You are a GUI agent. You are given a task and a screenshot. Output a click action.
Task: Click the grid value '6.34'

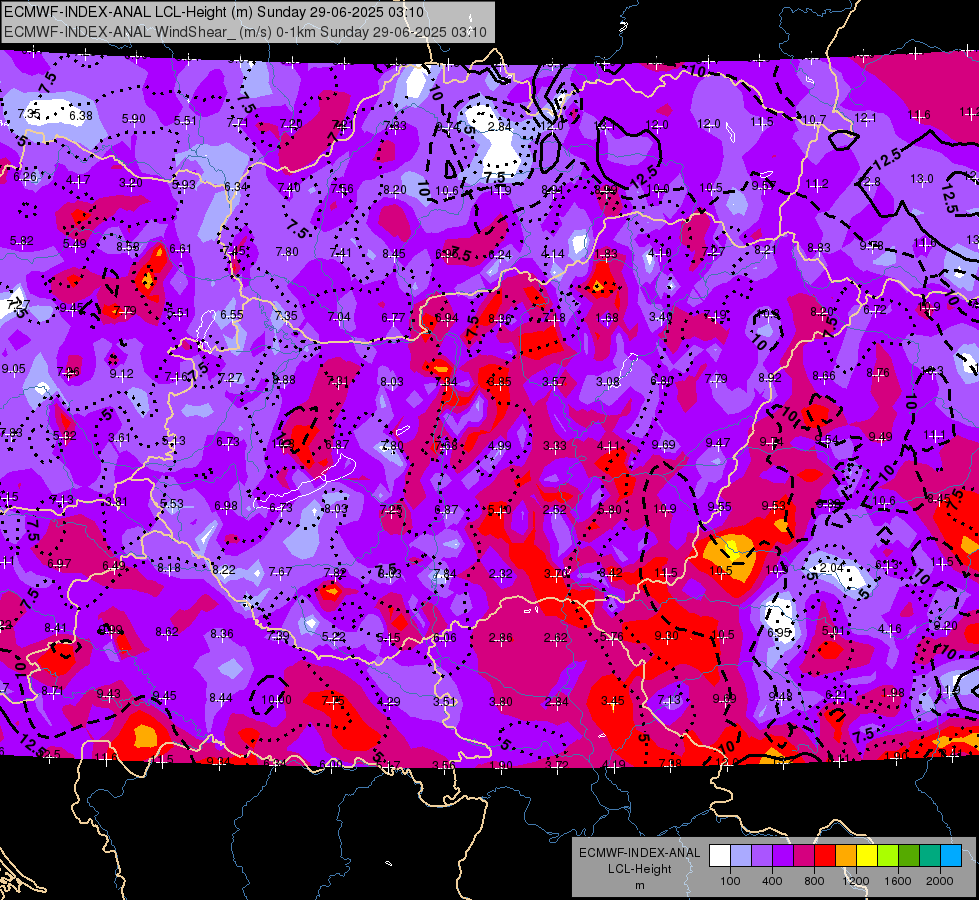(236, 186)
